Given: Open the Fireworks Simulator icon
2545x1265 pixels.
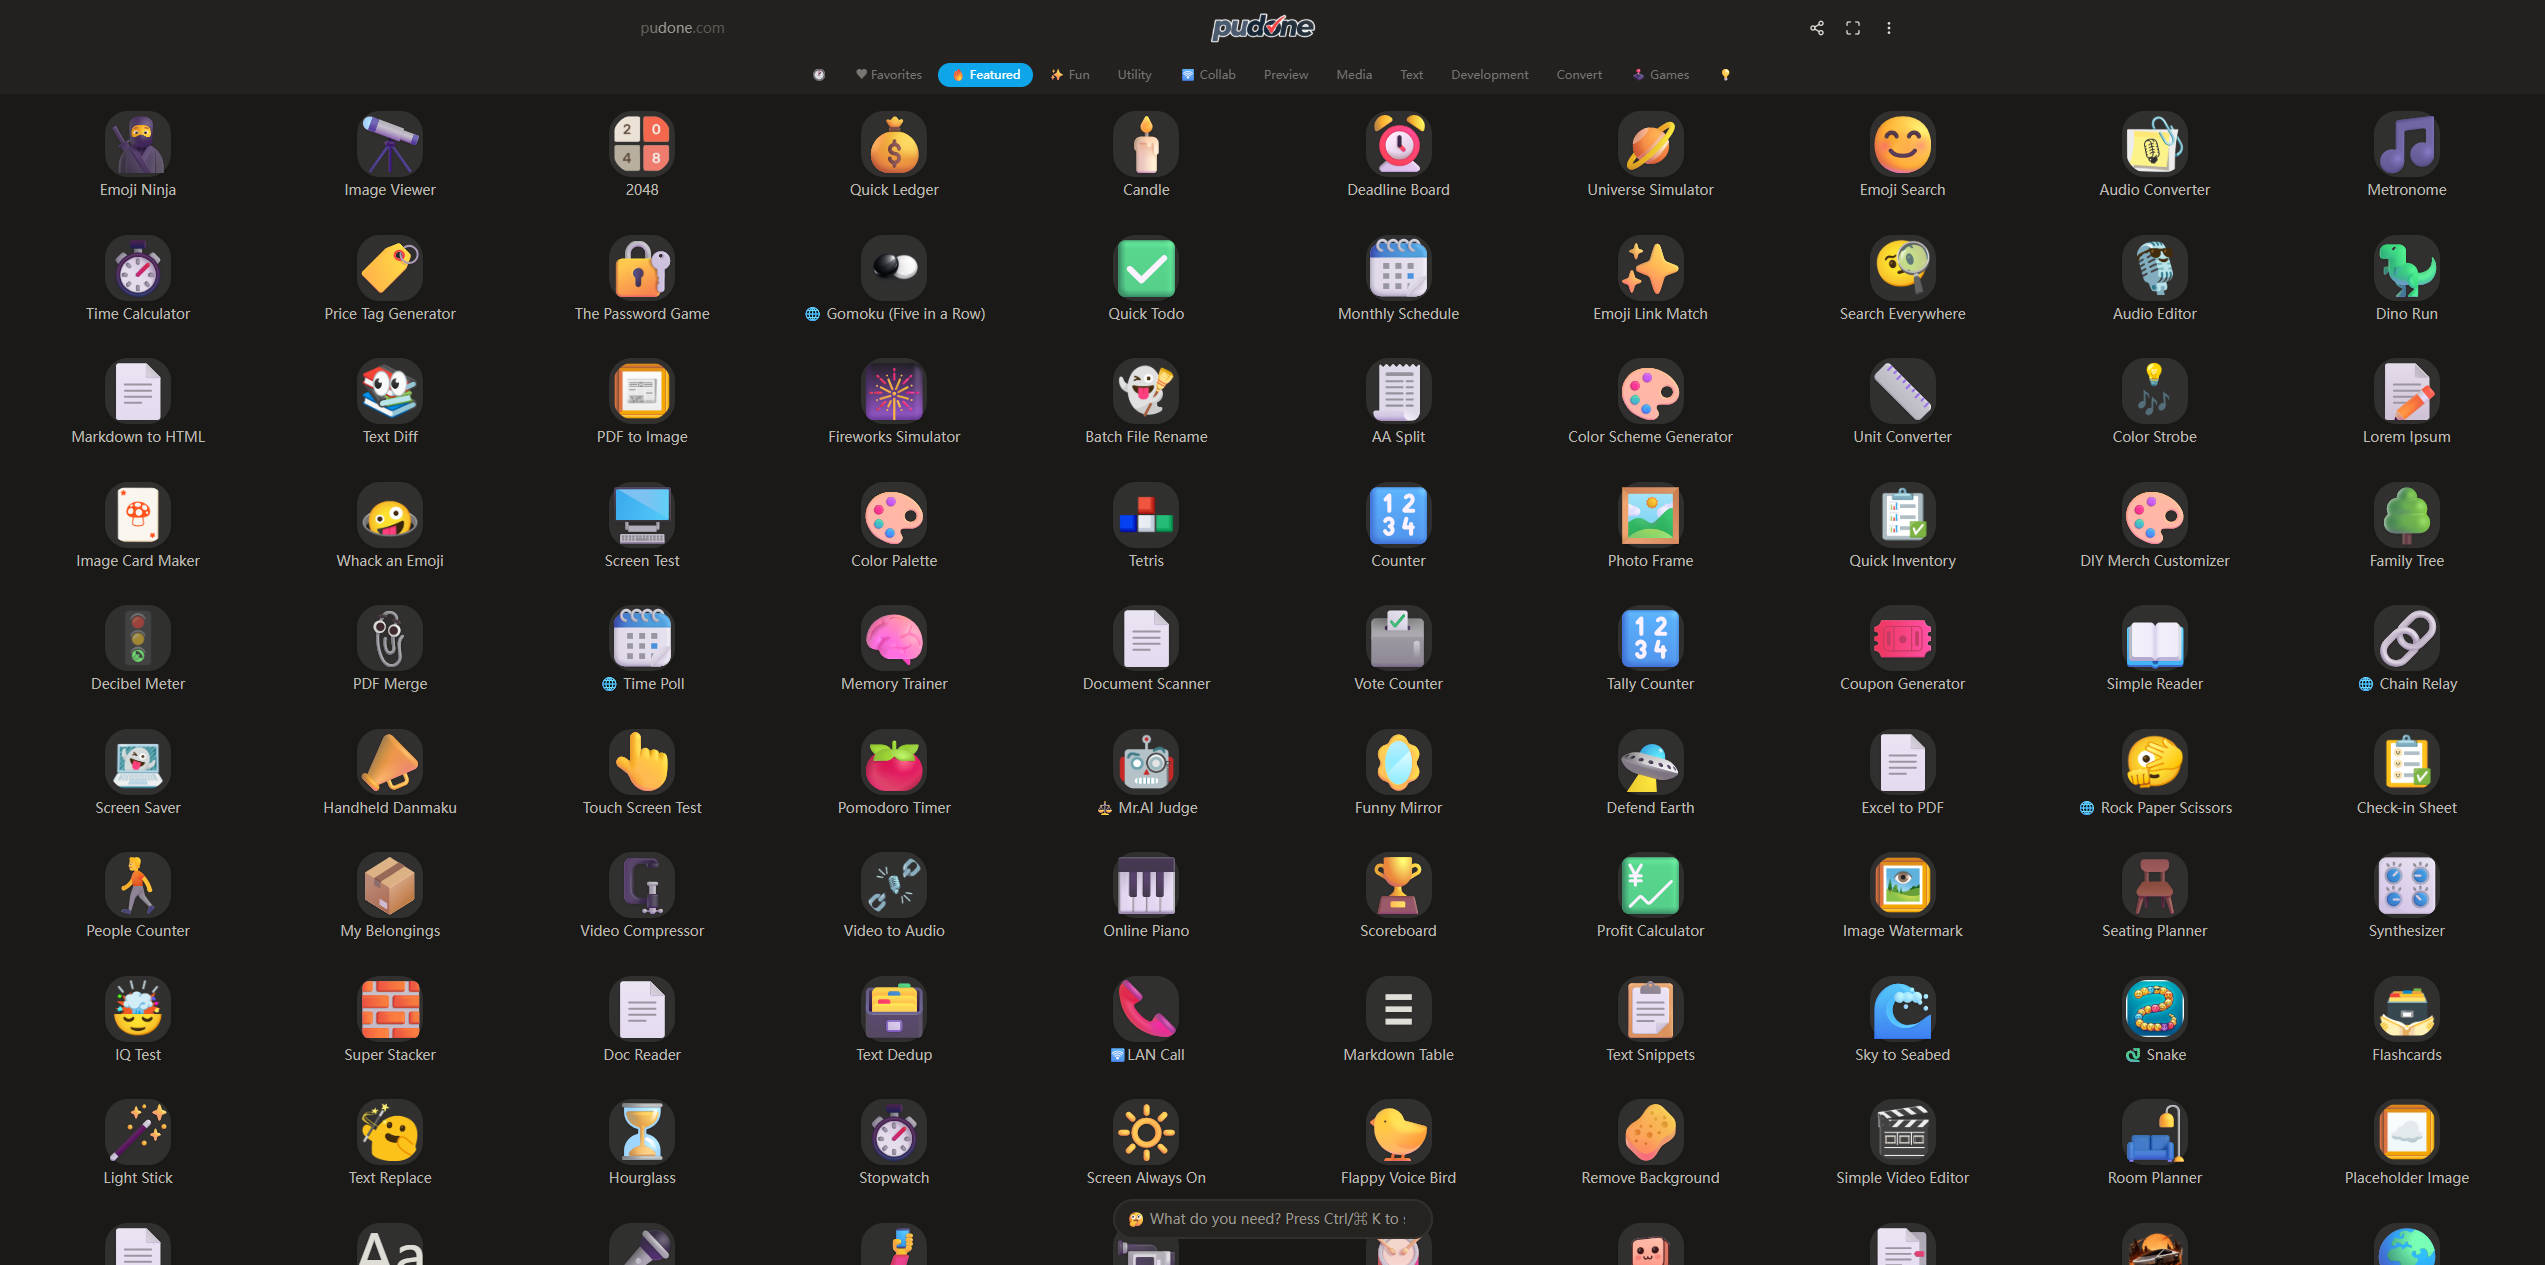Looking at the screenshot, I should pyautogui.click(x=894, y=391).
